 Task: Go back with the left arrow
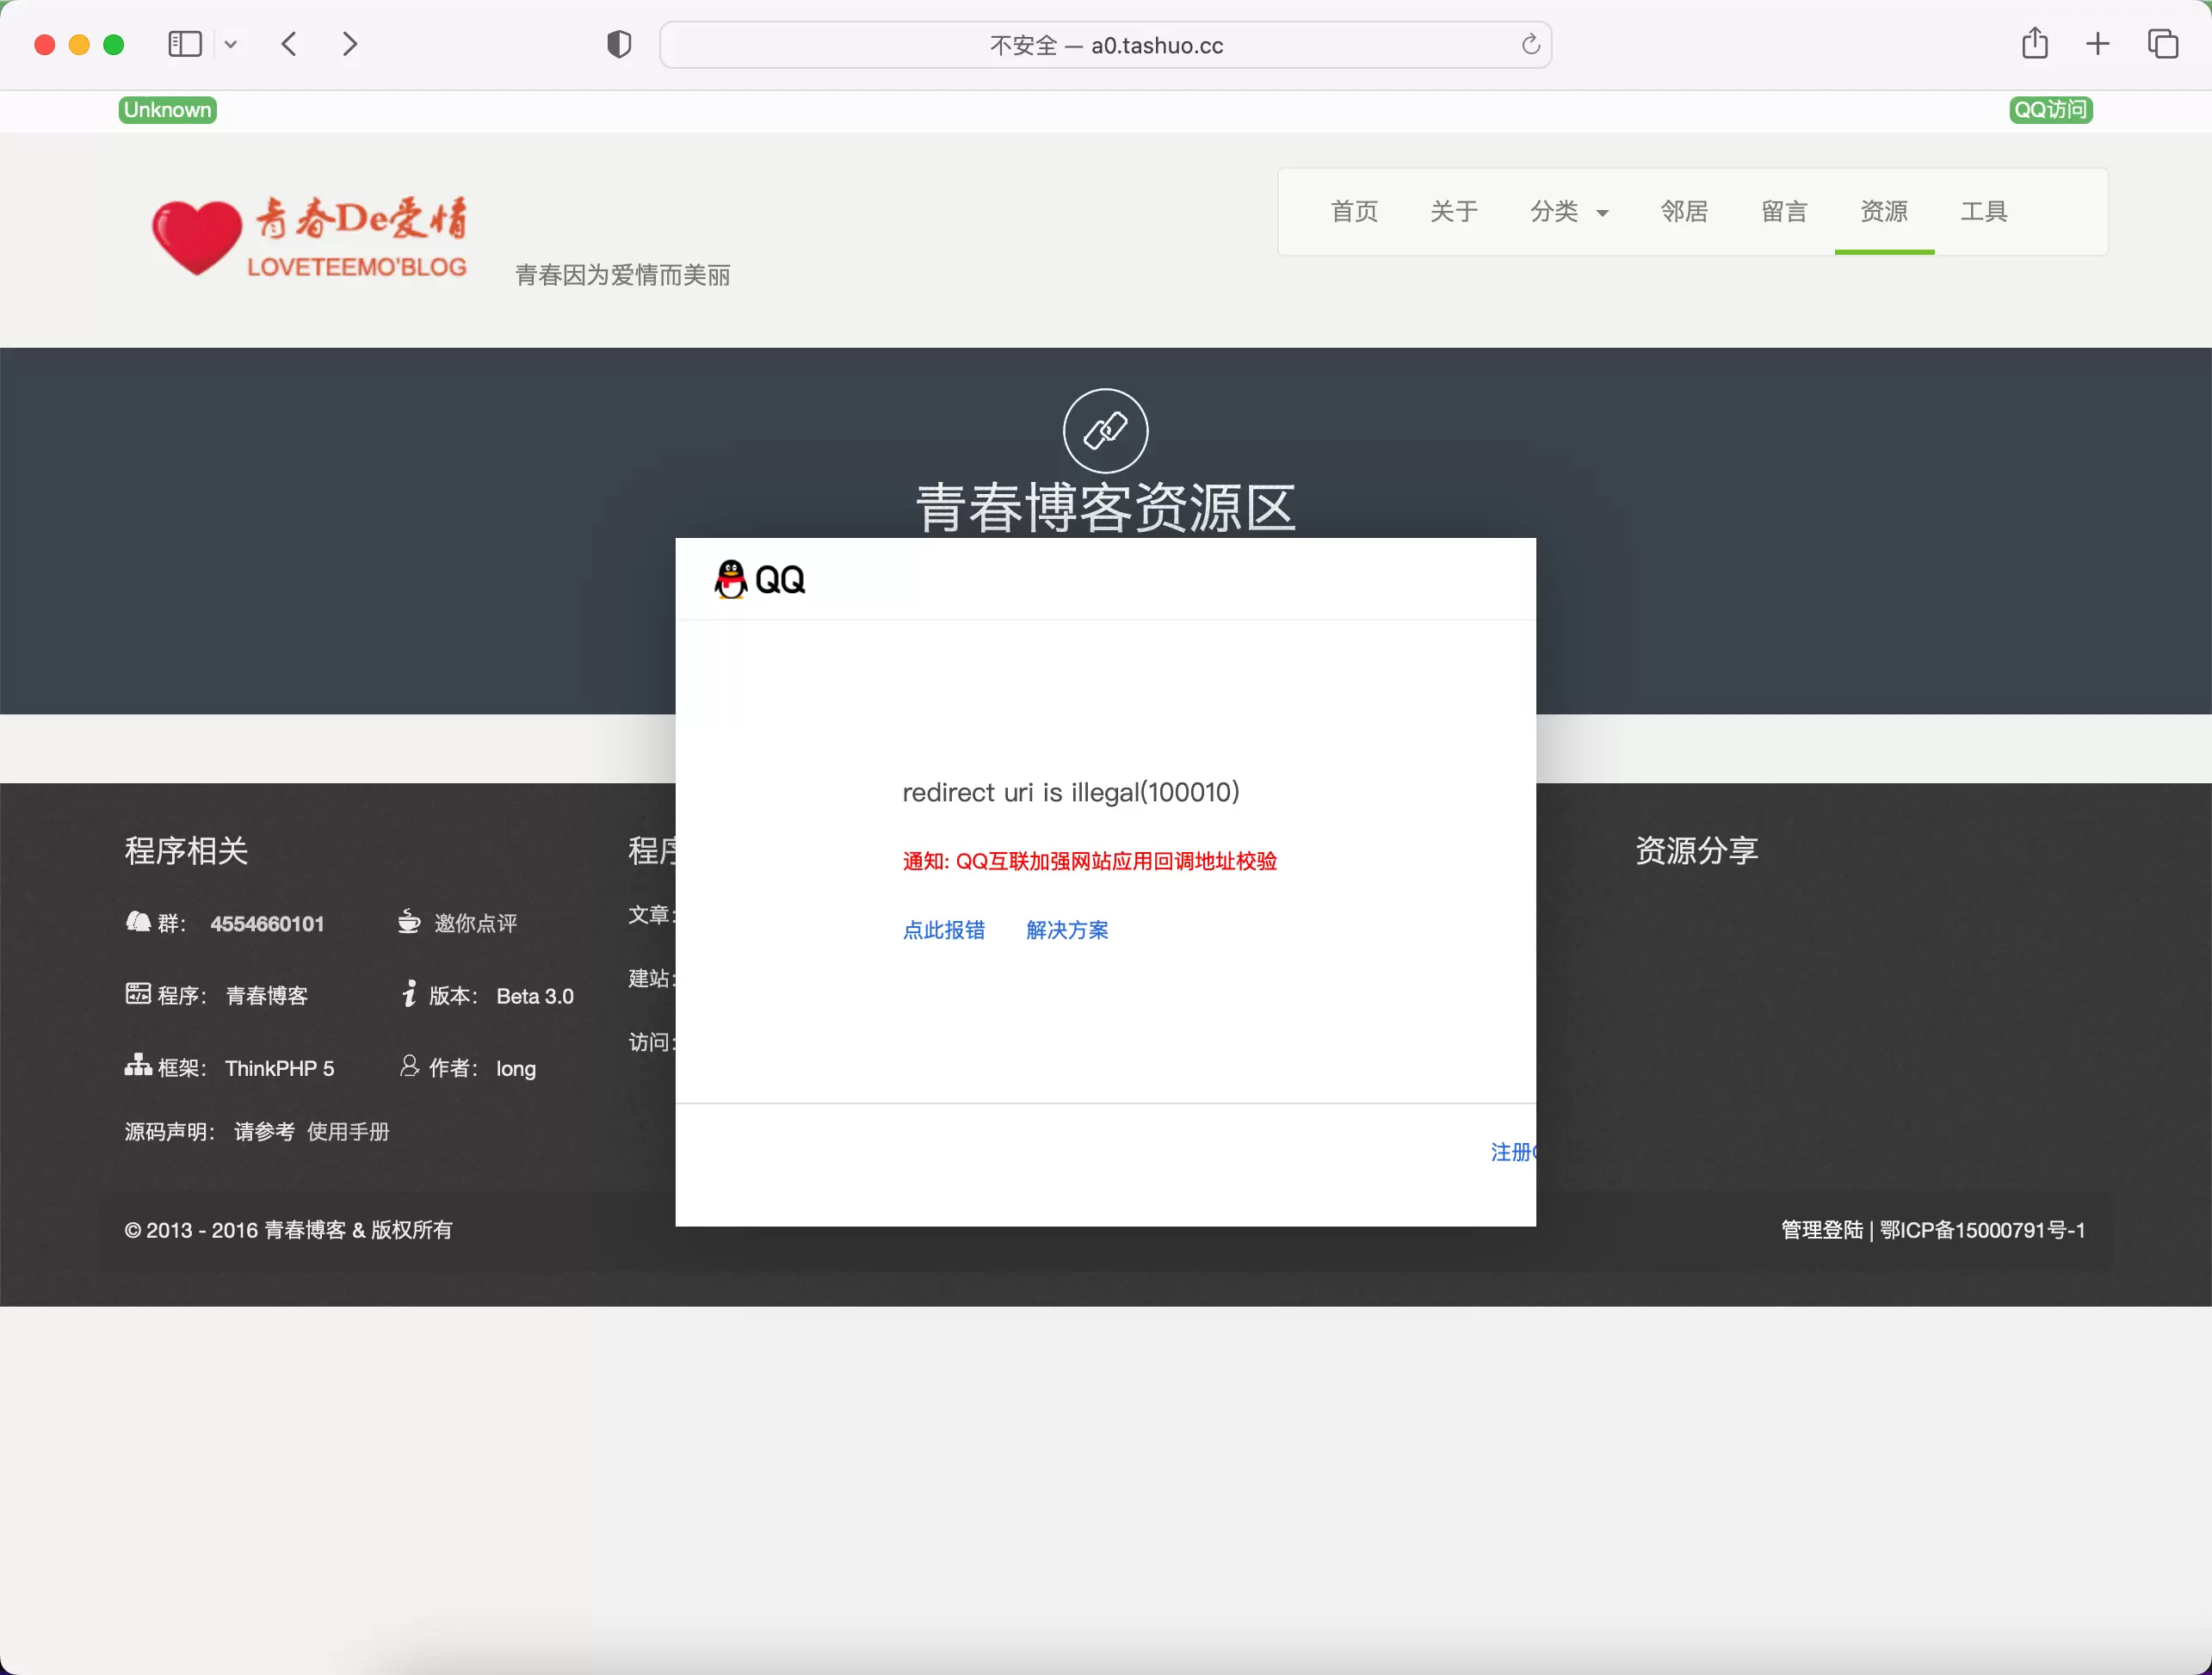pyautogui.click(x=290, y=44)
